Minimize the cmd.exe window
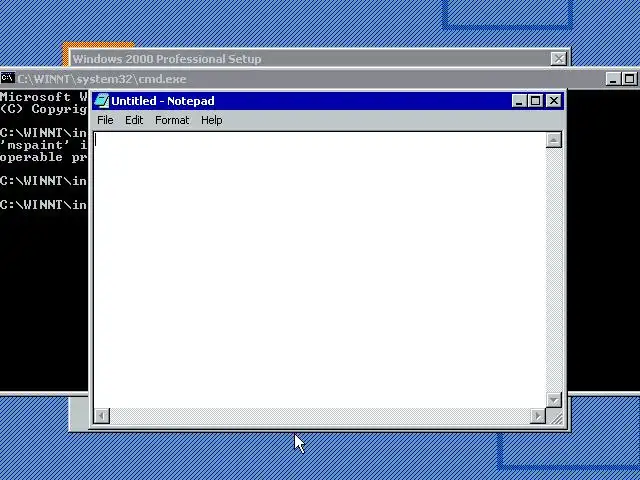This screenshot has width=640, height=480. 613,79
